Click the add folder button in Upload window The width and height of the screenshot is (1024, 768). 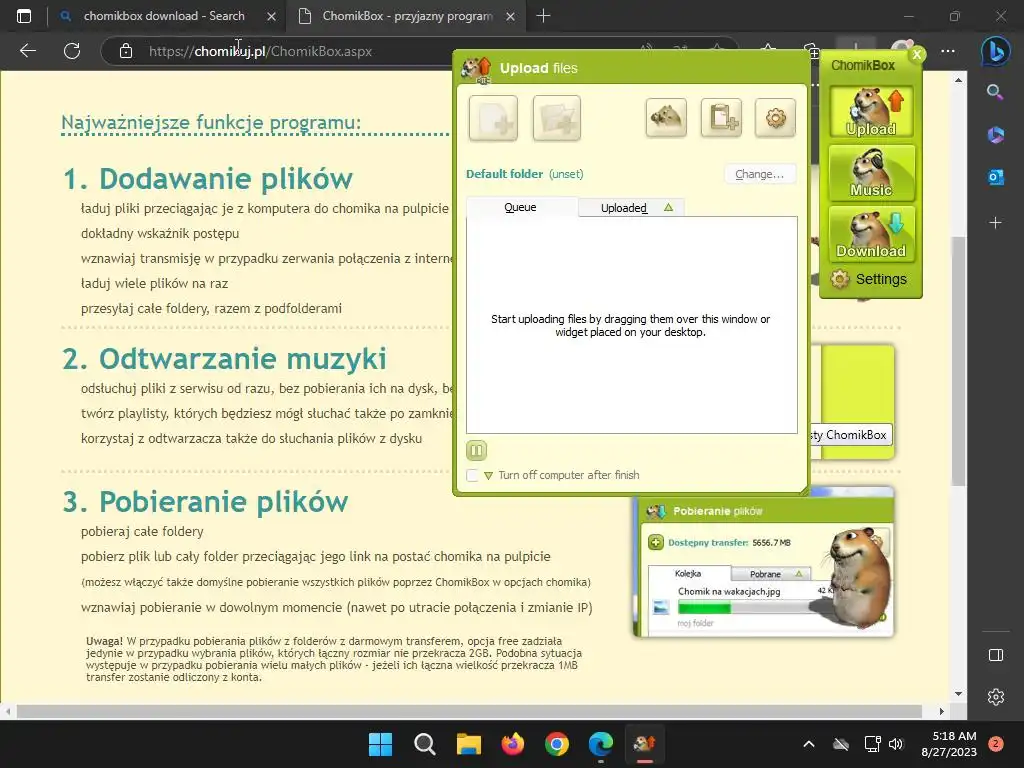pyautogui.click(x=556, y=118)
